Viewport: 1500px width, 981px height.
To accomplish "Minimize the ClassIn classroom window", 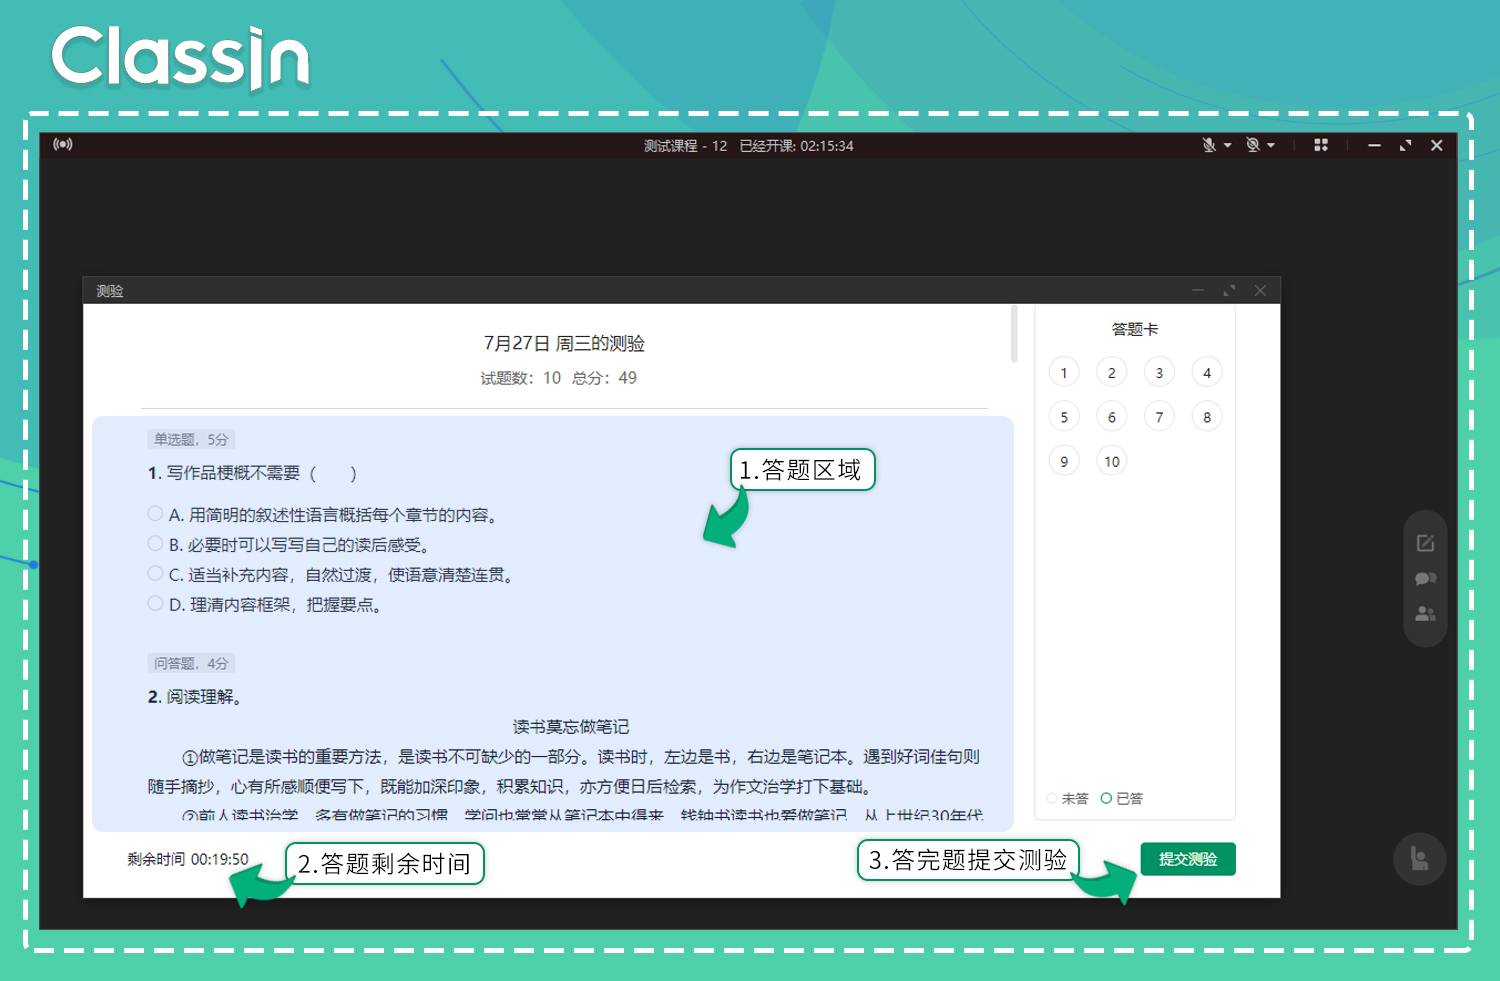I will [x=1374, y=146].
